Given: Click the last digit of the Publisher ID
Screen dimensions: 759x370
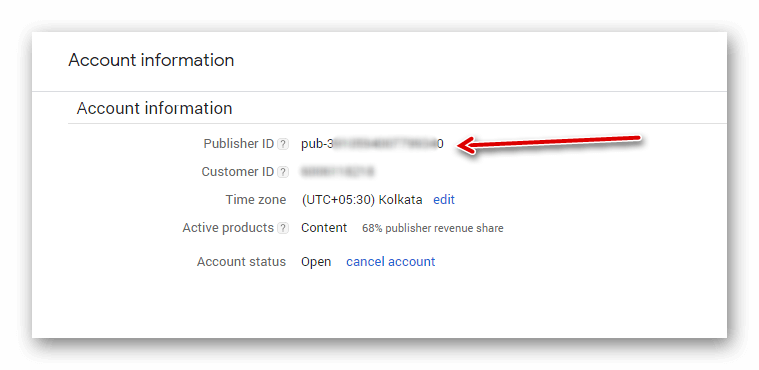Looking at the screenshot, I should [440, 144].
